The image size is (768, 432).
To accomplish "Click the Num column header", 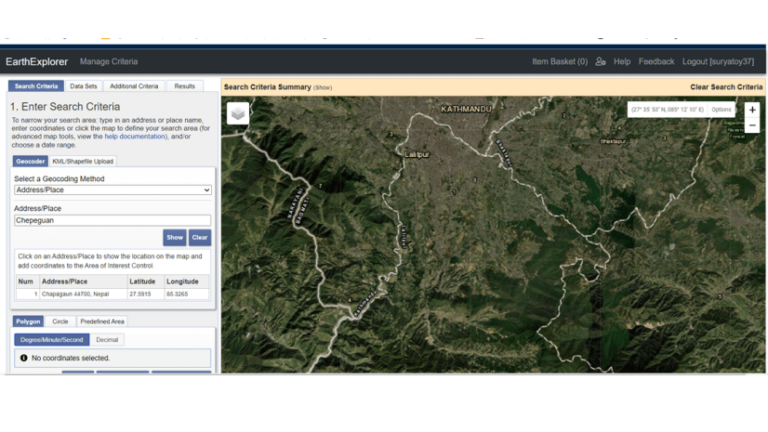I will 25,282.
